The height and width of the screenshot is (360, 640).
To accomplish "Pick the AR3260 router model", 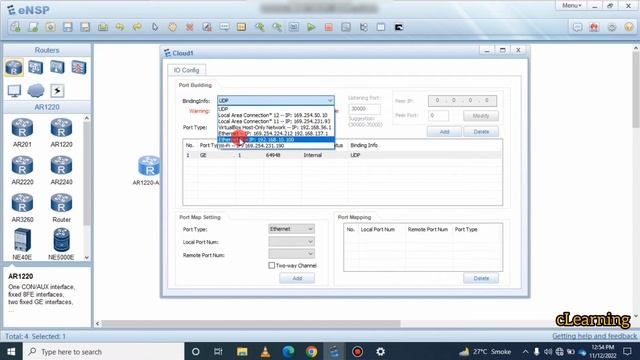I will coord(22,208).
